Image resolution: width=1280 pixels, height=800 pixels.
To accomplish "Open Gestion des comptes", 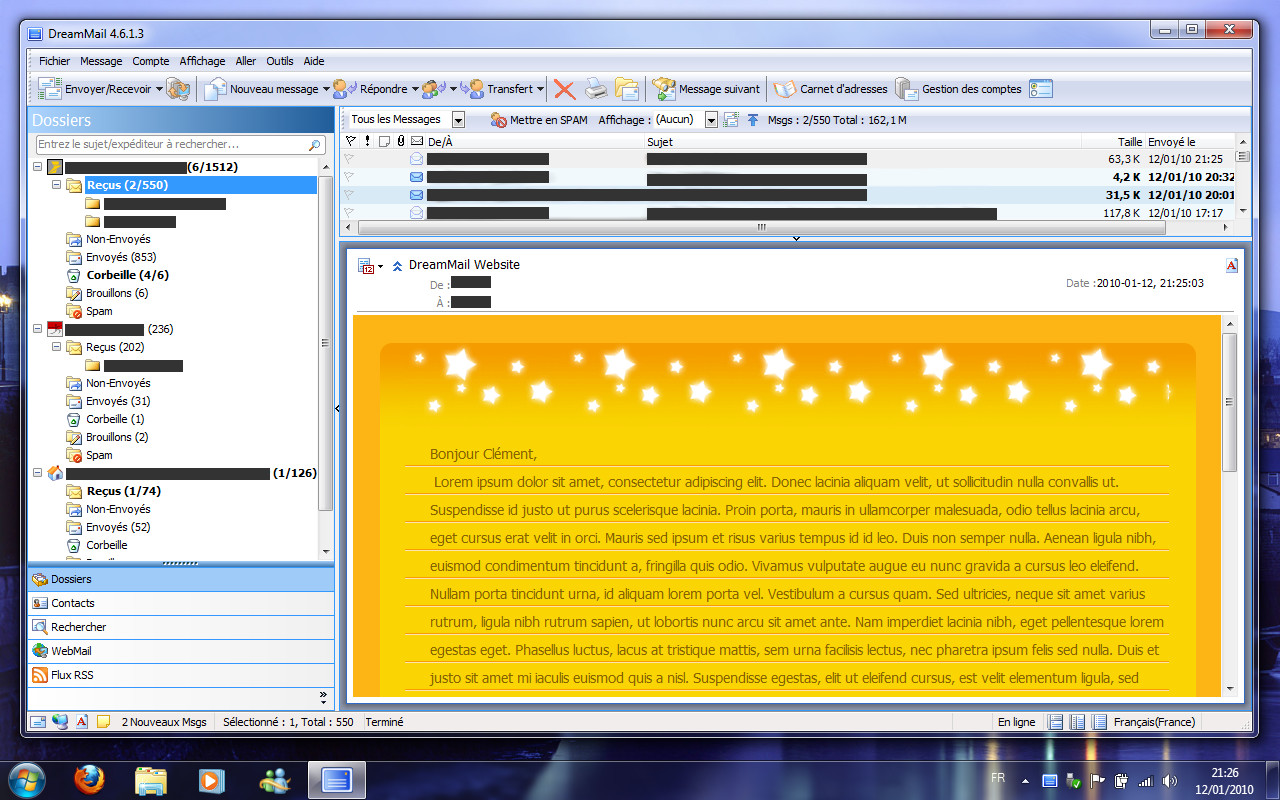I will click(958, 89).
